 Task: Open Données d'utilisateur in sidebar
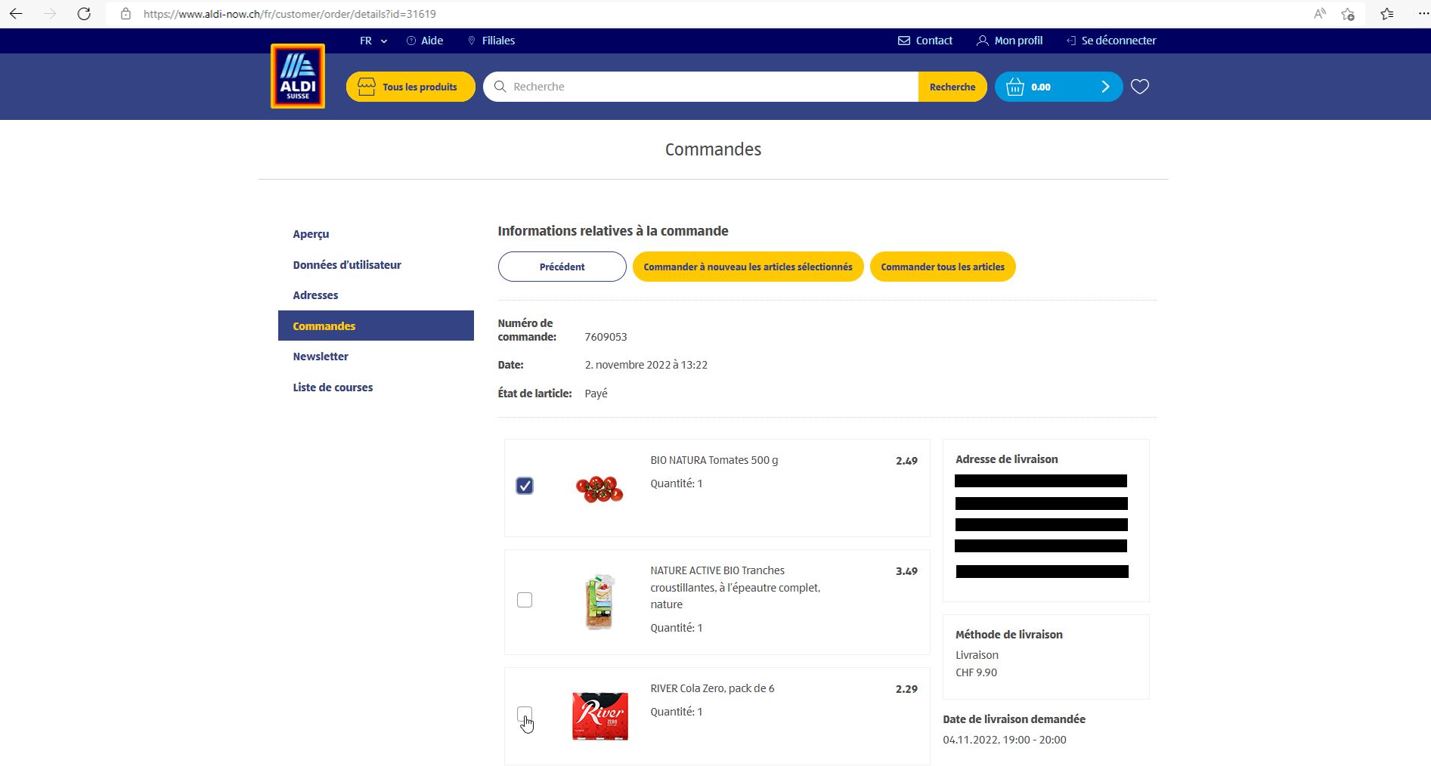347,265
